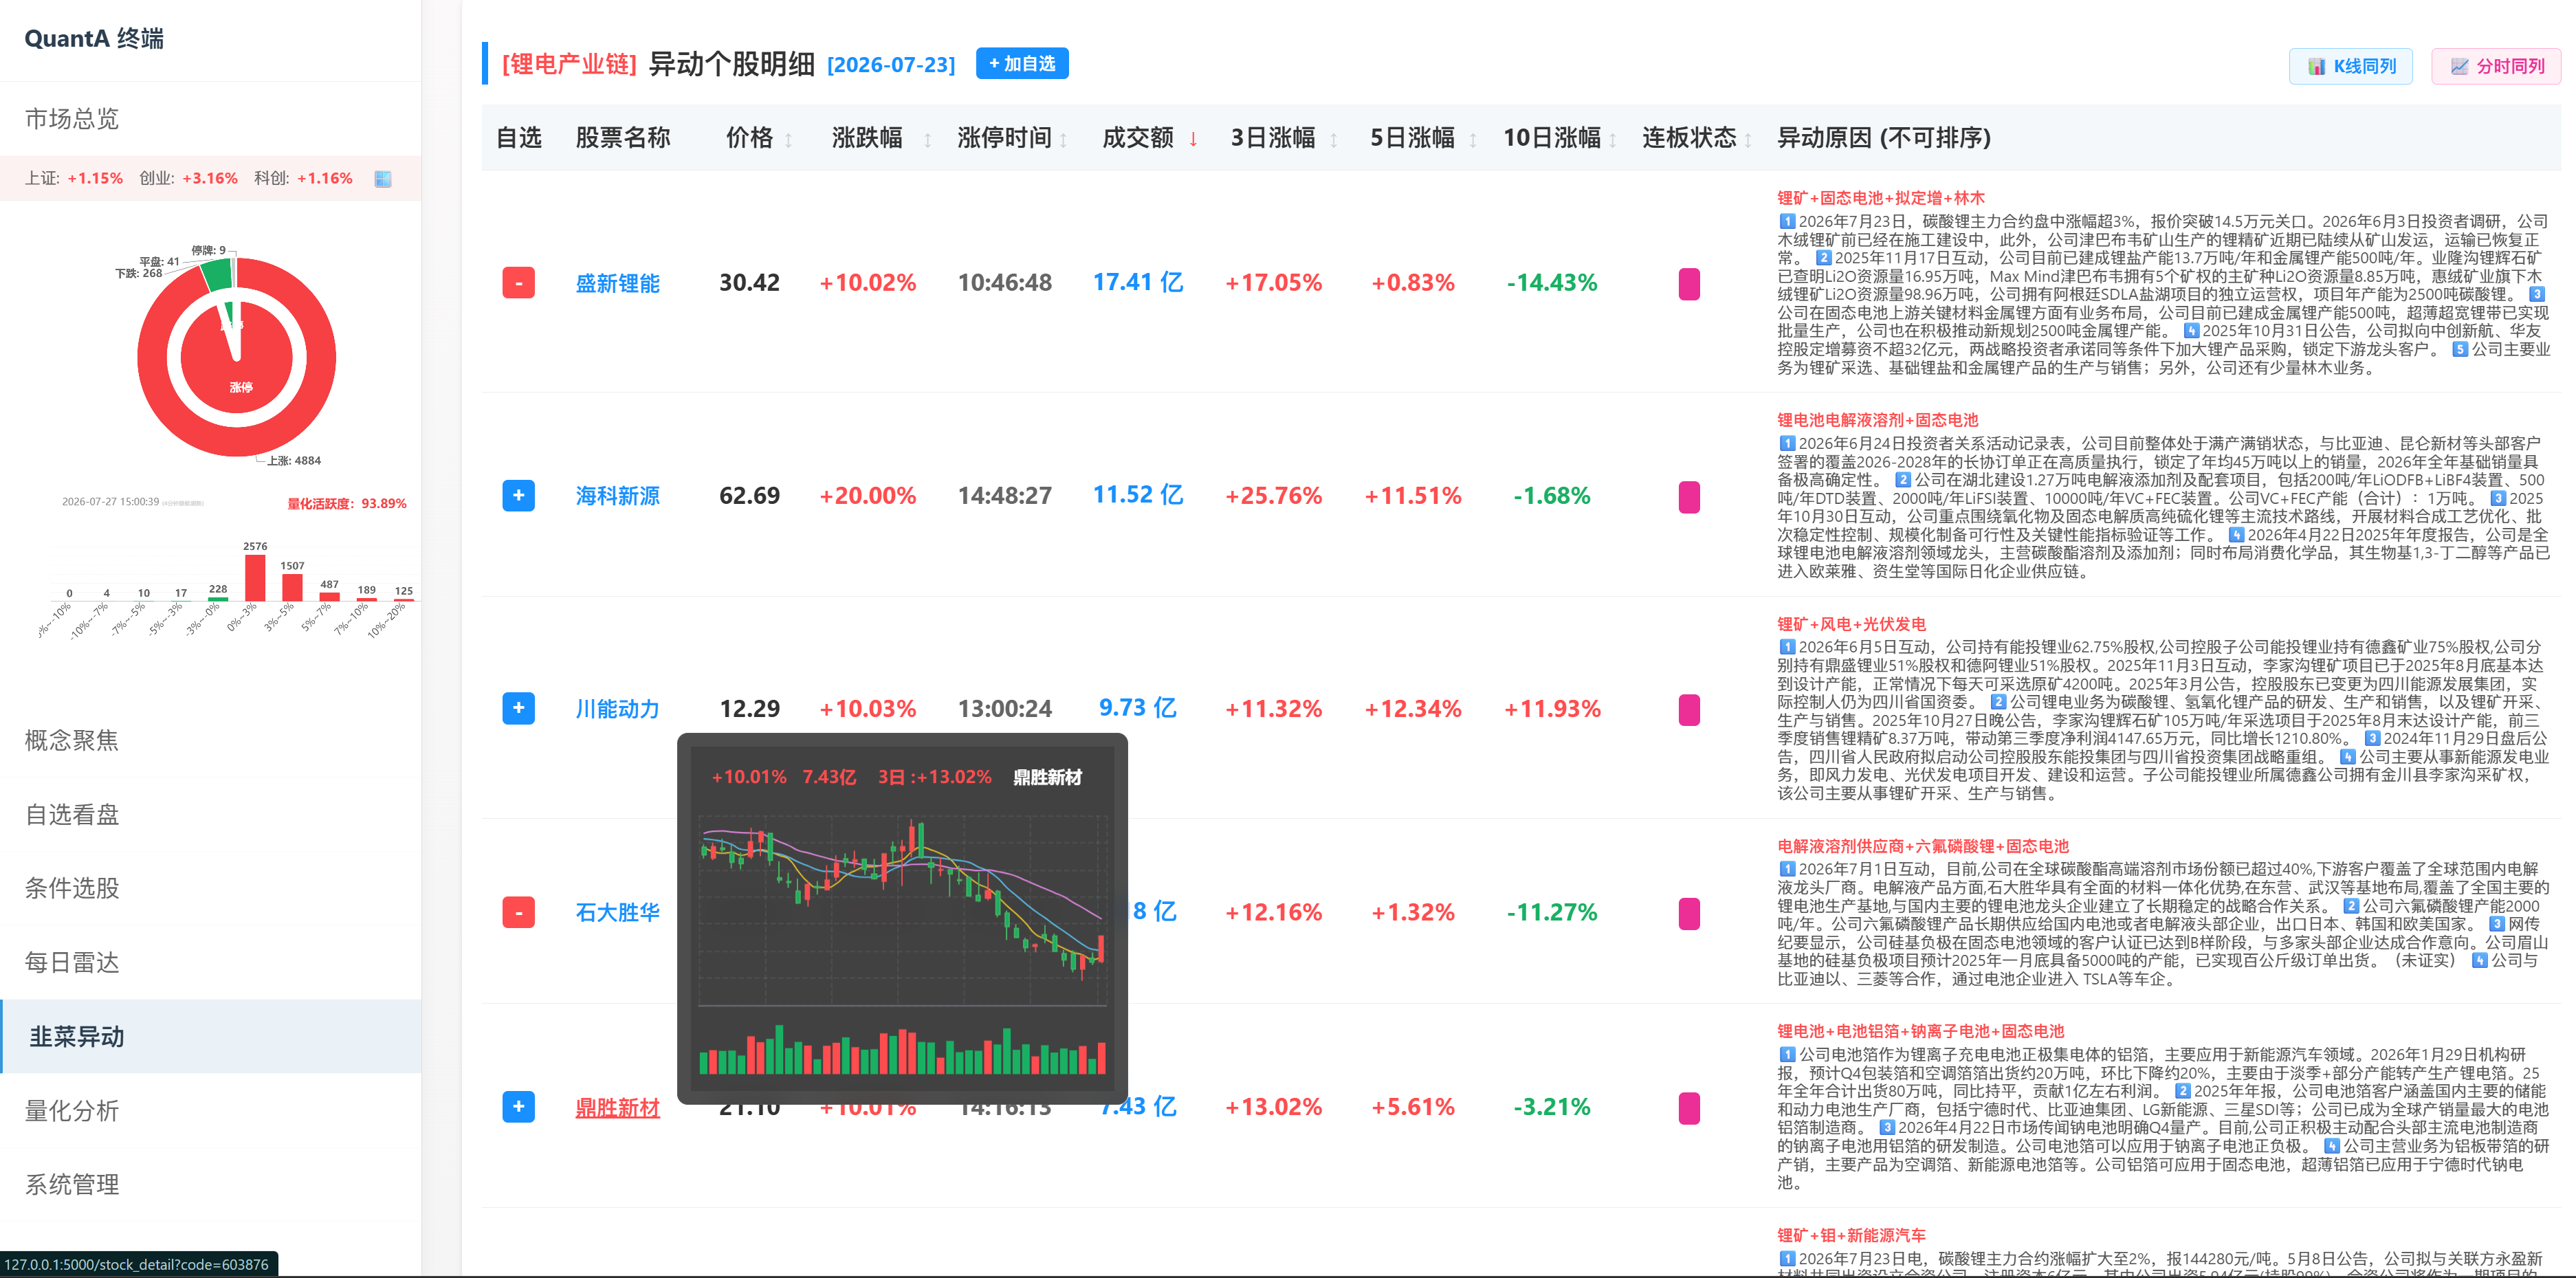
Task: Add 海科新源 to watchlist with plus button
Action: [518, 495]
